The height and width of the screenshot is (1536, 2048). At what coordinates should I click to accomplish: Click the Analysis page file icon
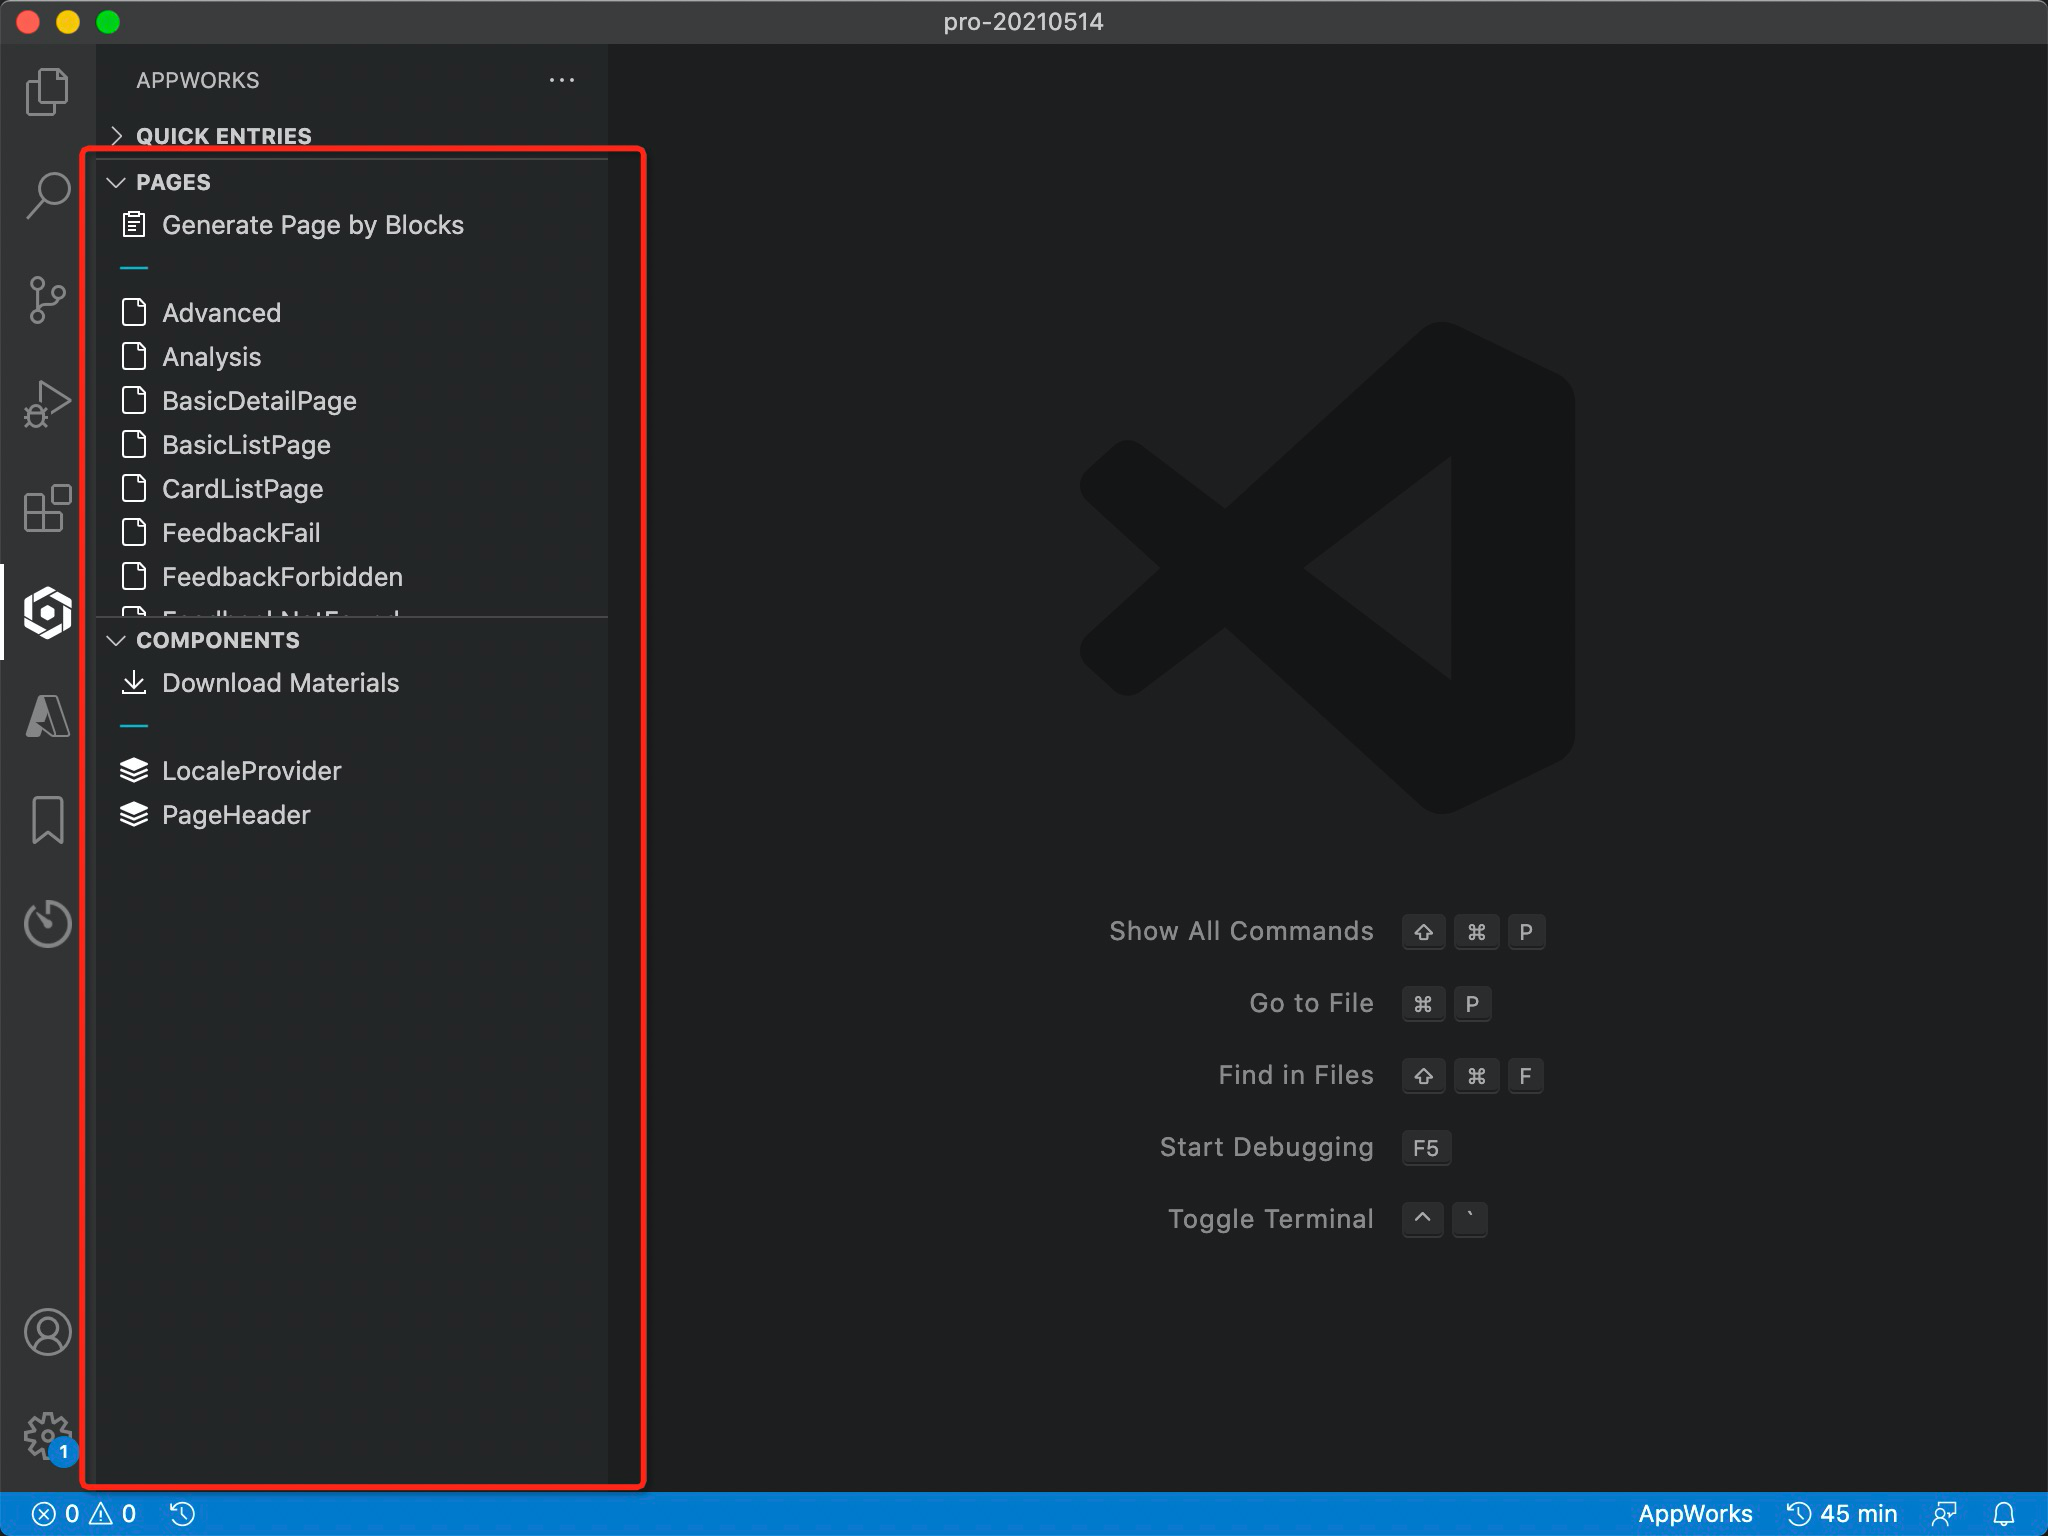tap(133, 356)
